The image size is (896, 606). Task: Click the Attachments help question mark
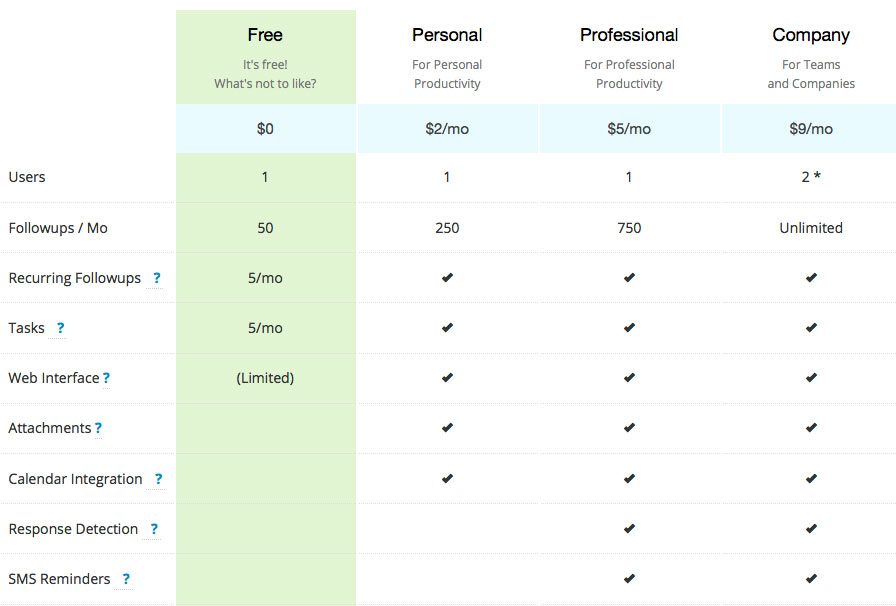click(x=98, y=428)
